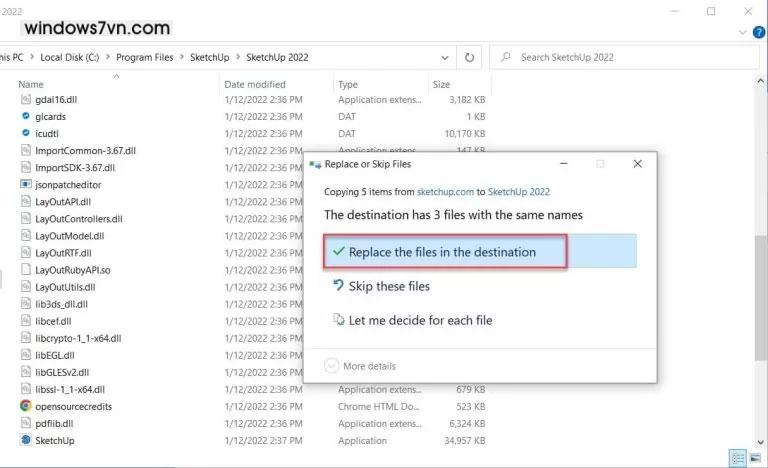Select the jsonpatcheditor file icon
Image resolution: width=768 pixels, height=468 pixels.
pyautogui.click(x=26, y=185)
